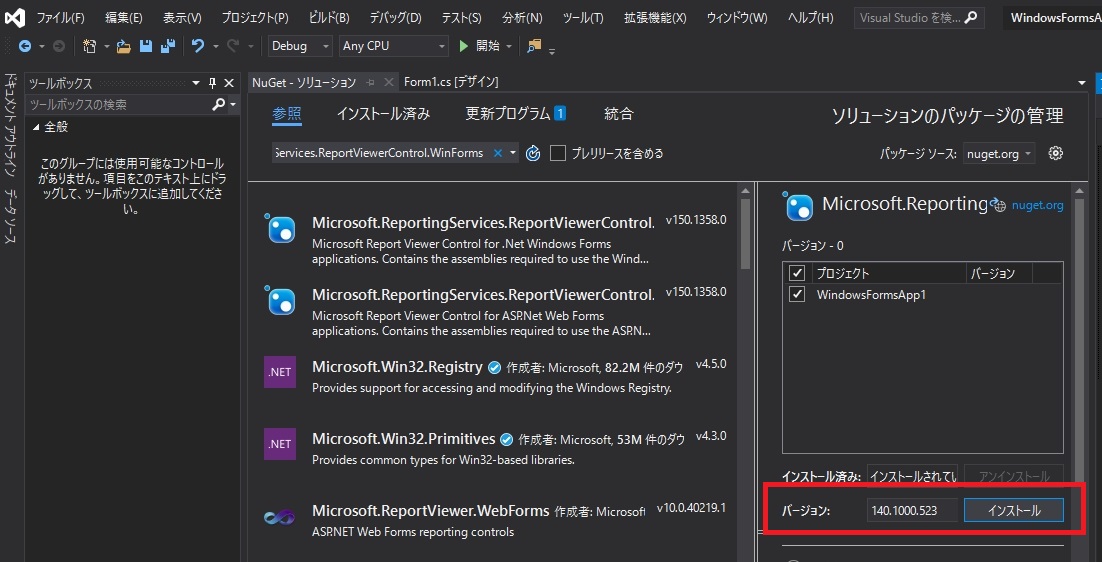The width and height of the screenshot is (1102, 562).
Task: Click the disabled アンインストール button
Action: pyautogui.click(x=1013, y=476)
